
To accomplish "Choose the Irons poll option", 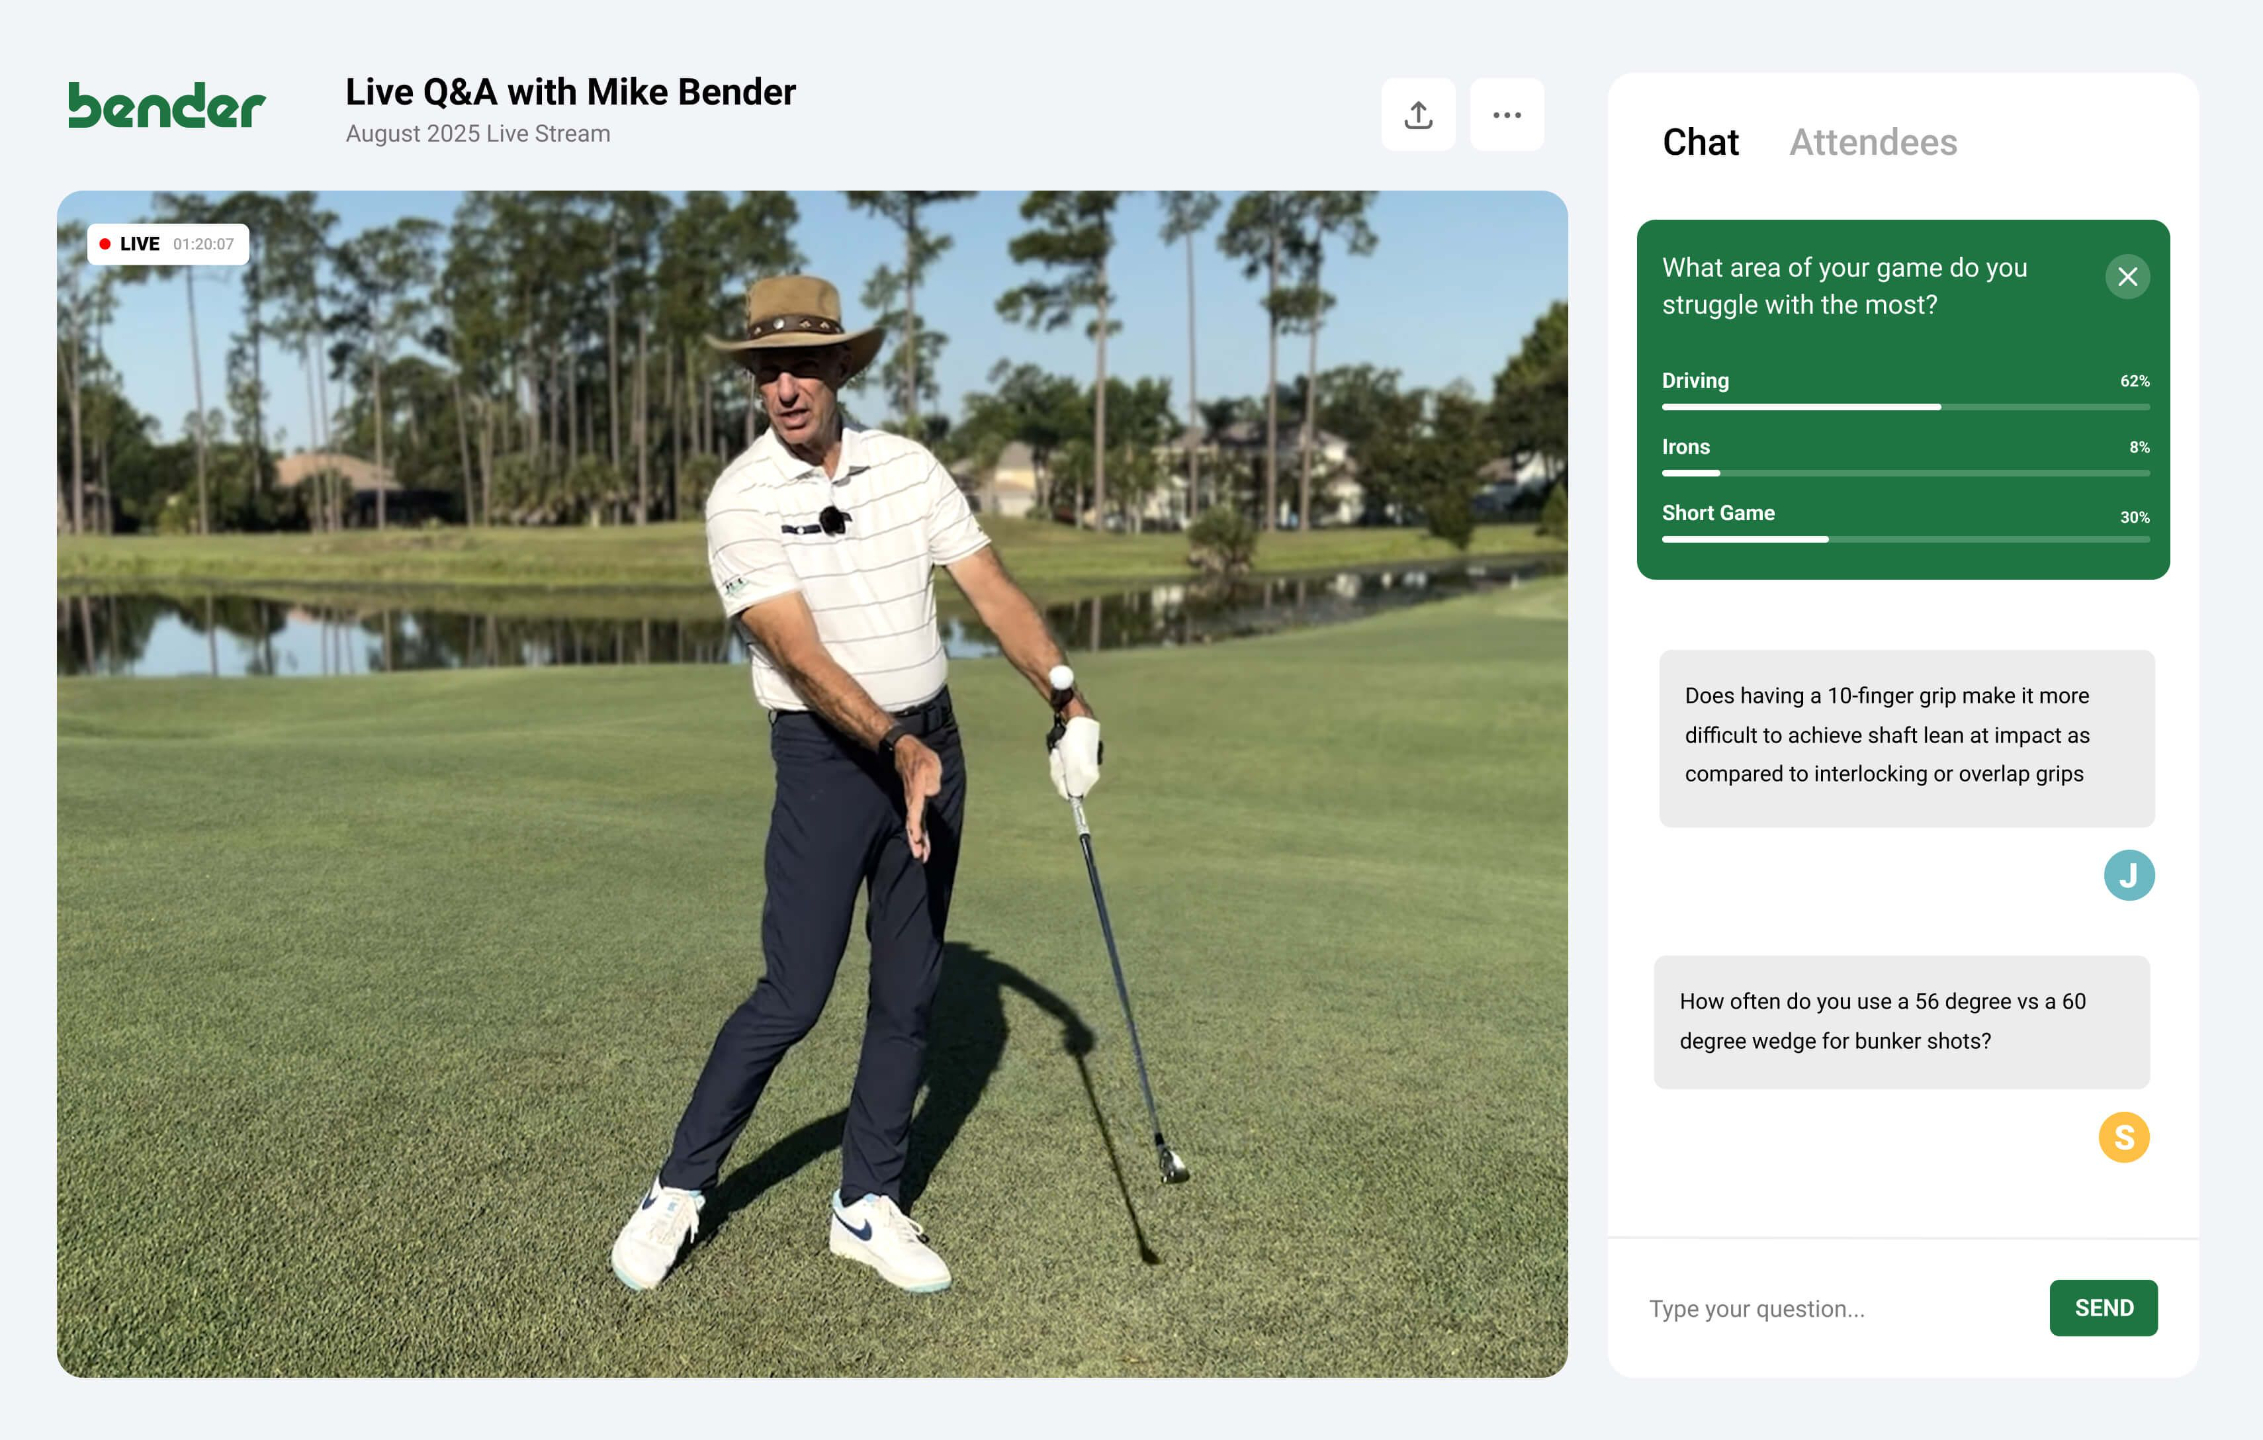I will 1686,447.
